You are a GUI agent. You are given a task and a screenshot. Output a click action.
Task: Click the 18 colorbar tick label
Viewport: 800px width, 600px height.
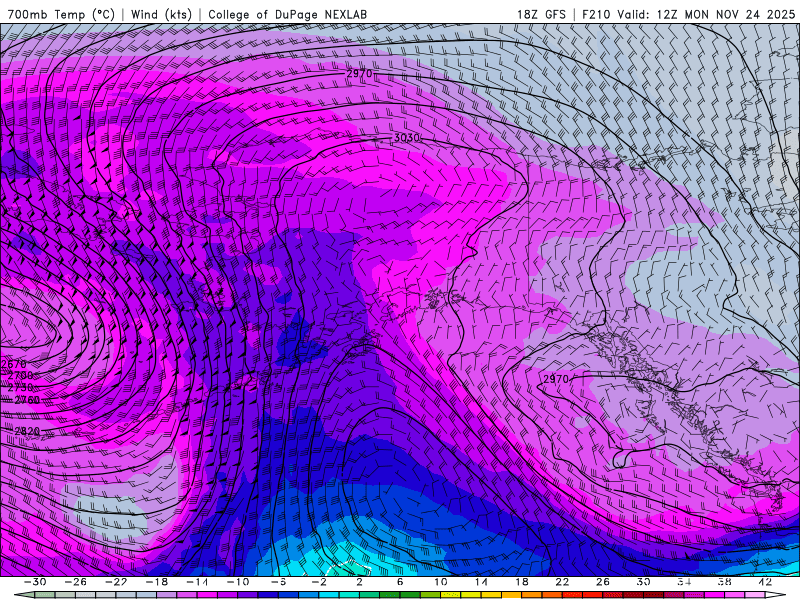coord(521,582)
